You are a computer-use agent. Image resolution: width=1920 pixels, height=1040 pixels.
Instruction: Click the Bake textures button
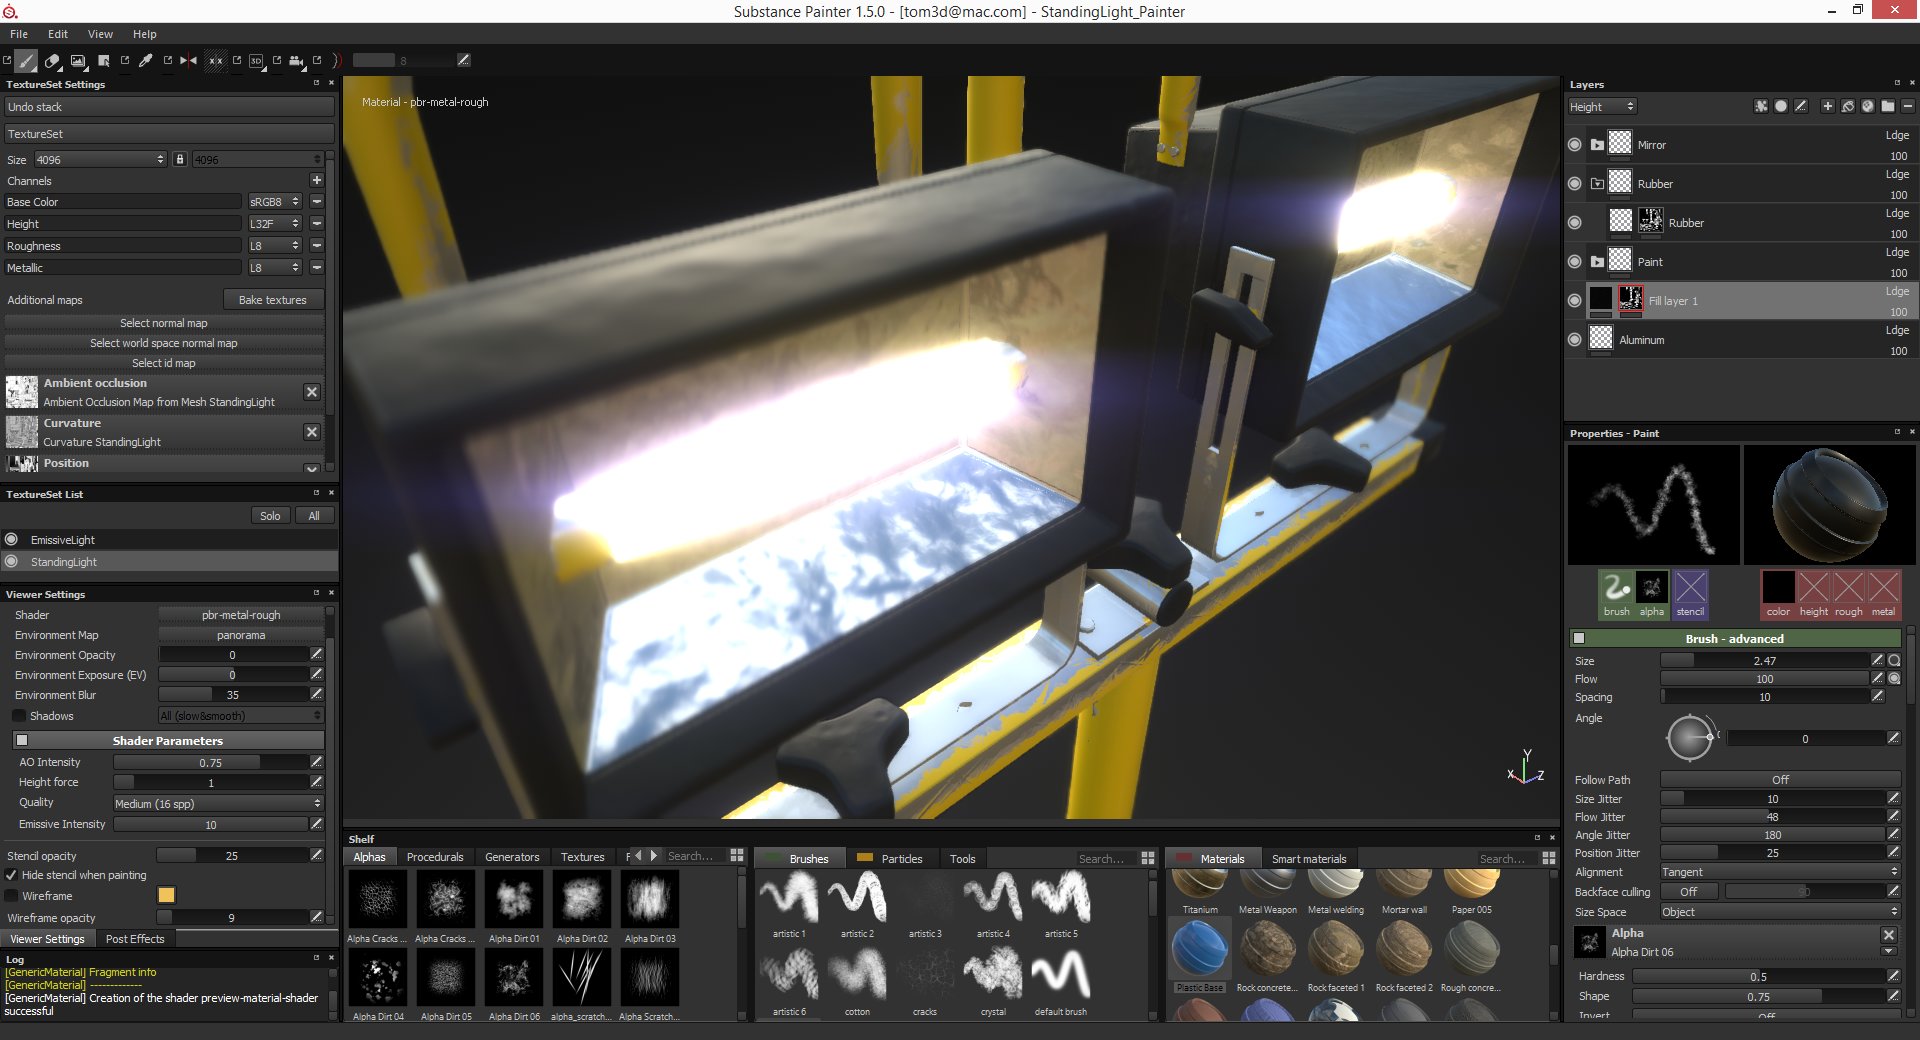coord(274,299)
